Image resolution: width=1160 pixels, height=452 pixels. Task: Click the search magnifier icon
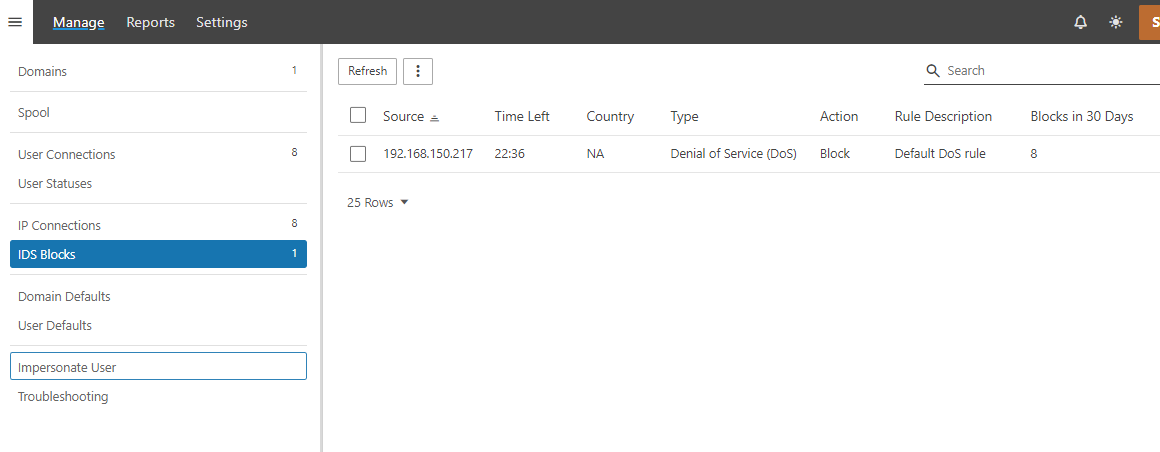933,71
